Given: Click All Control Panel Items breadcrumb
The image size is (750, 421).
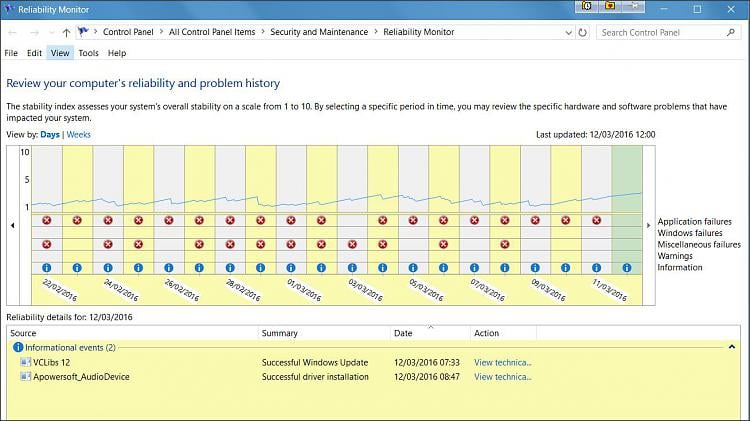Looking at the screenshot, I should [212, 32].
